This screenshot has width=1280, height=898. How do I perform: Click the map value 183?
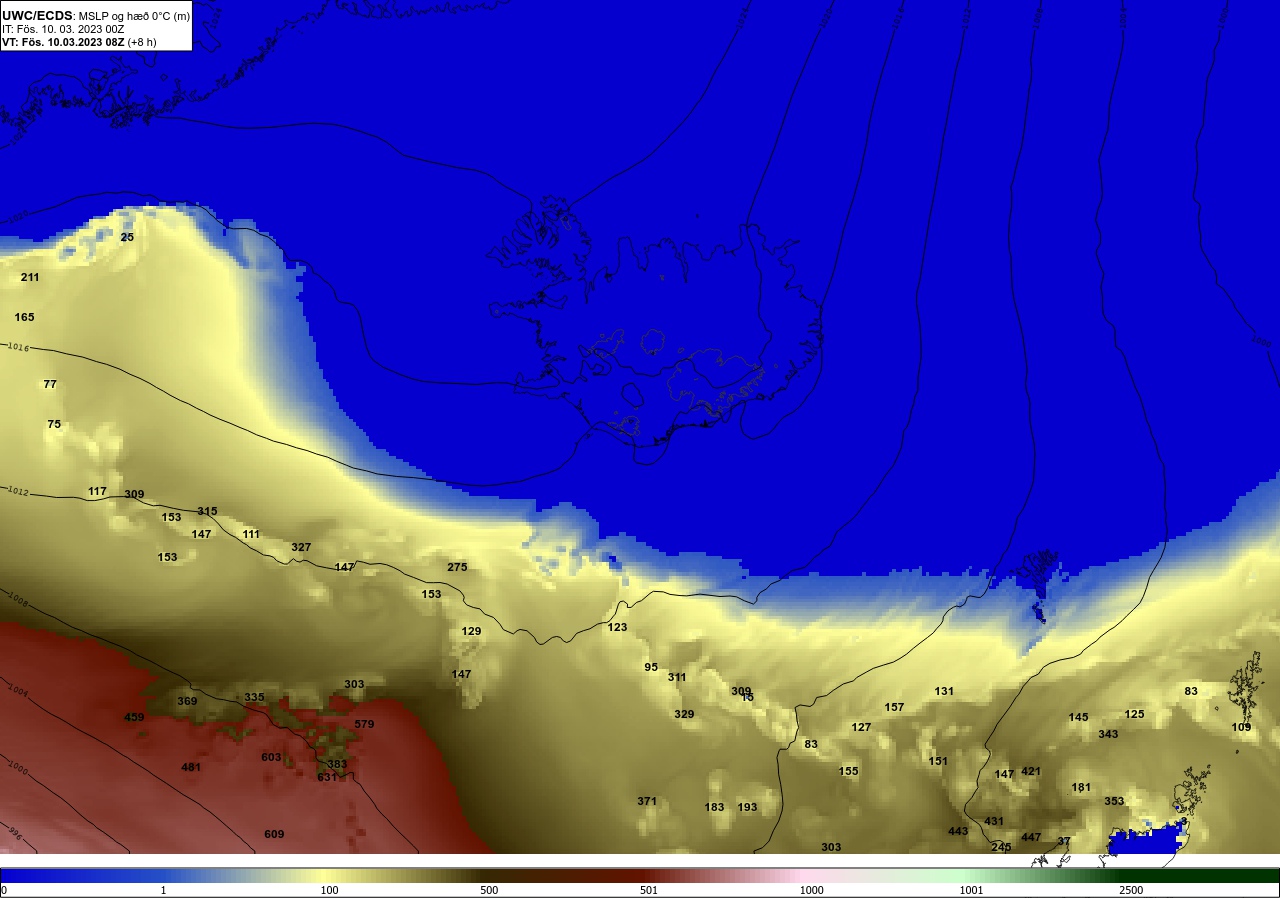[x=714, y=807]
